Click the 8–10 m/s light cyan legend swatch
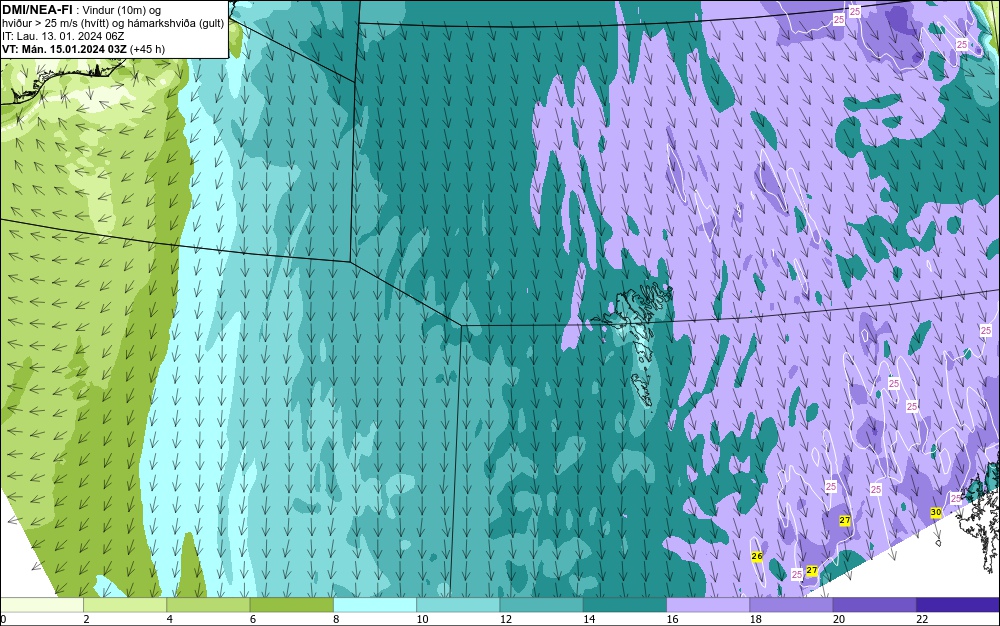 tap(375, 605)
